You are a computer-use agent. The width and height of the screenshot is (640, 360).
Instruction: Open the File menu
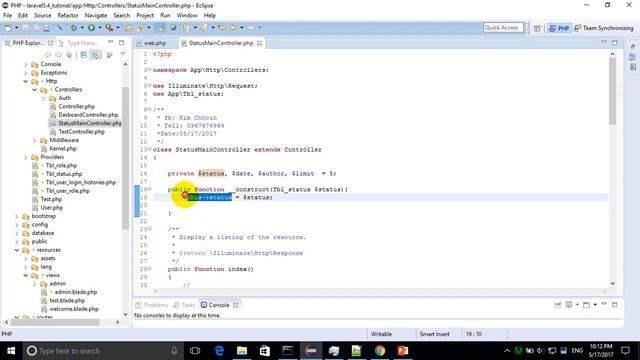7,16
